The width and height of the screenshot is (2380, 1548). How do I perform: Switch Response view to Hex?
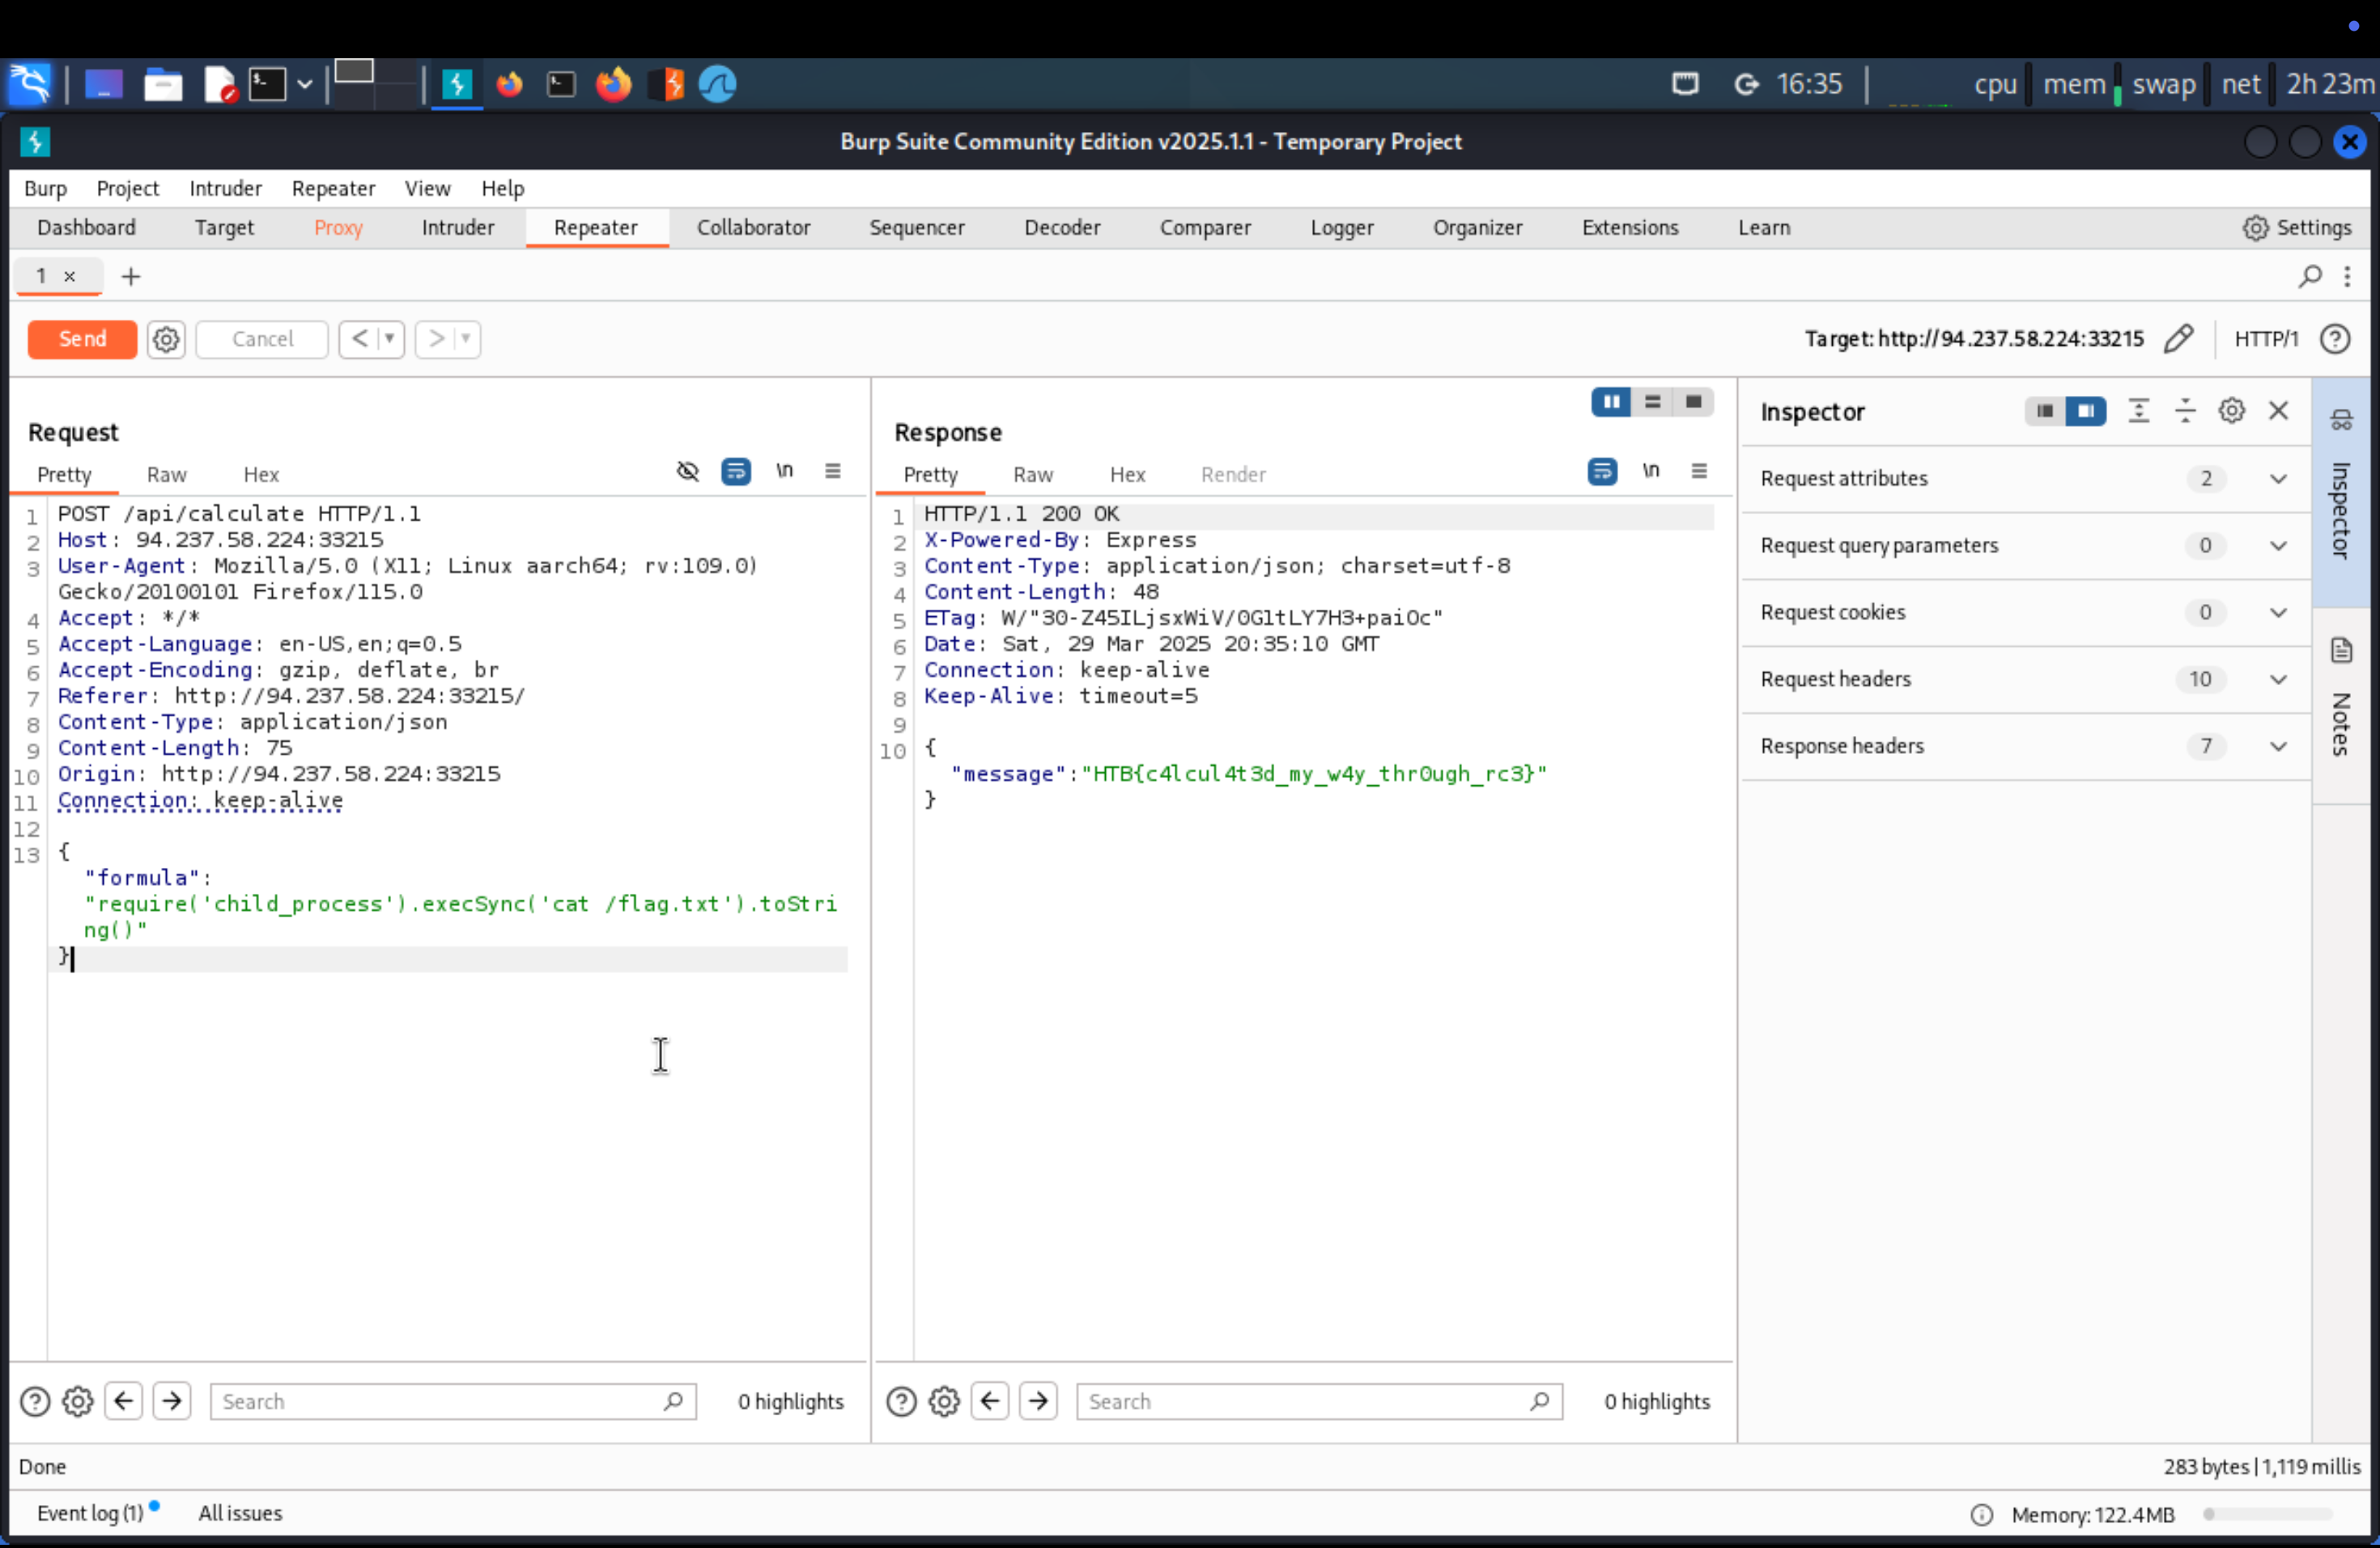point(1127,475)
